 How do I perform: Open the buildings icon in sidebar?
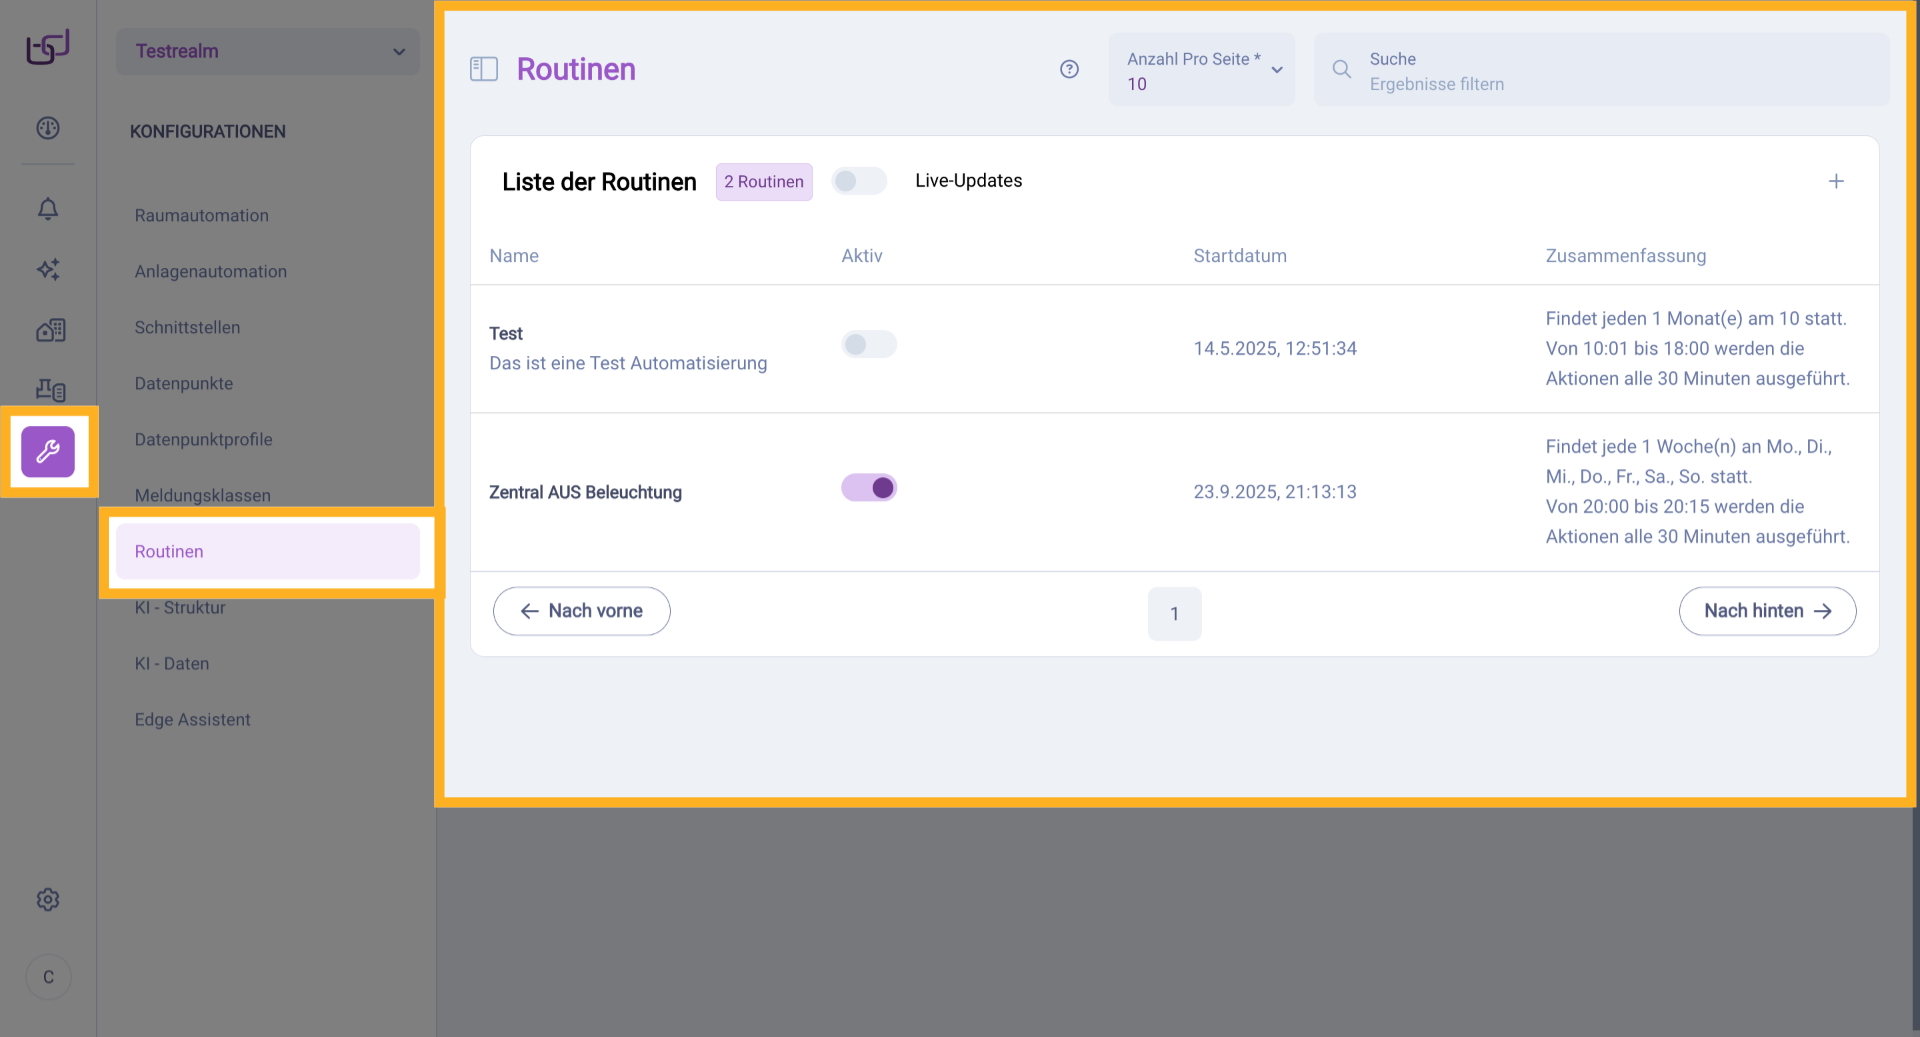click(50, 330)
